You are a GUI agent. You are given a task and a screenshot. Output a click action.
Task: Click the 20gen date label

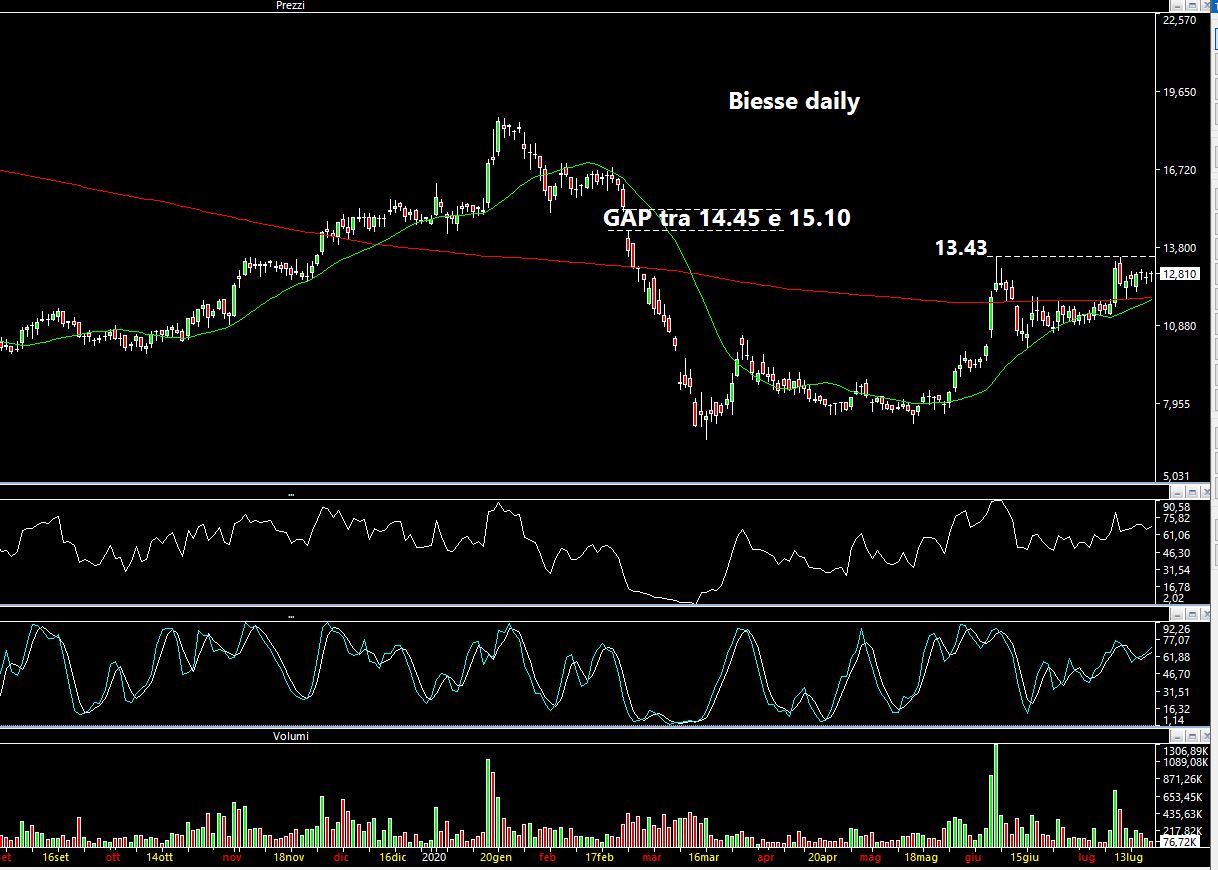pyautogui.click(x=496, y=858)
